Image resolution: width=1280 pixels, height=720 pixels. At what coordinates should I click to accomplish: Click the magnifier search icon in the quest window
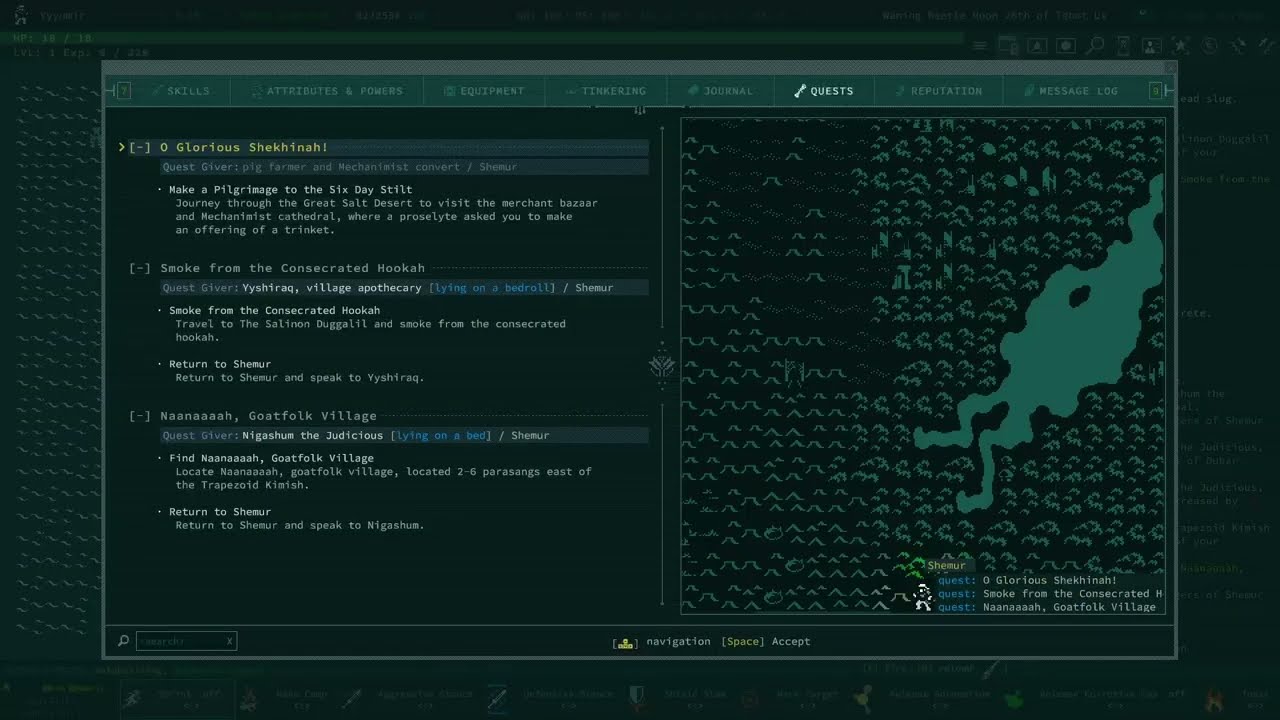pos(123,641)
